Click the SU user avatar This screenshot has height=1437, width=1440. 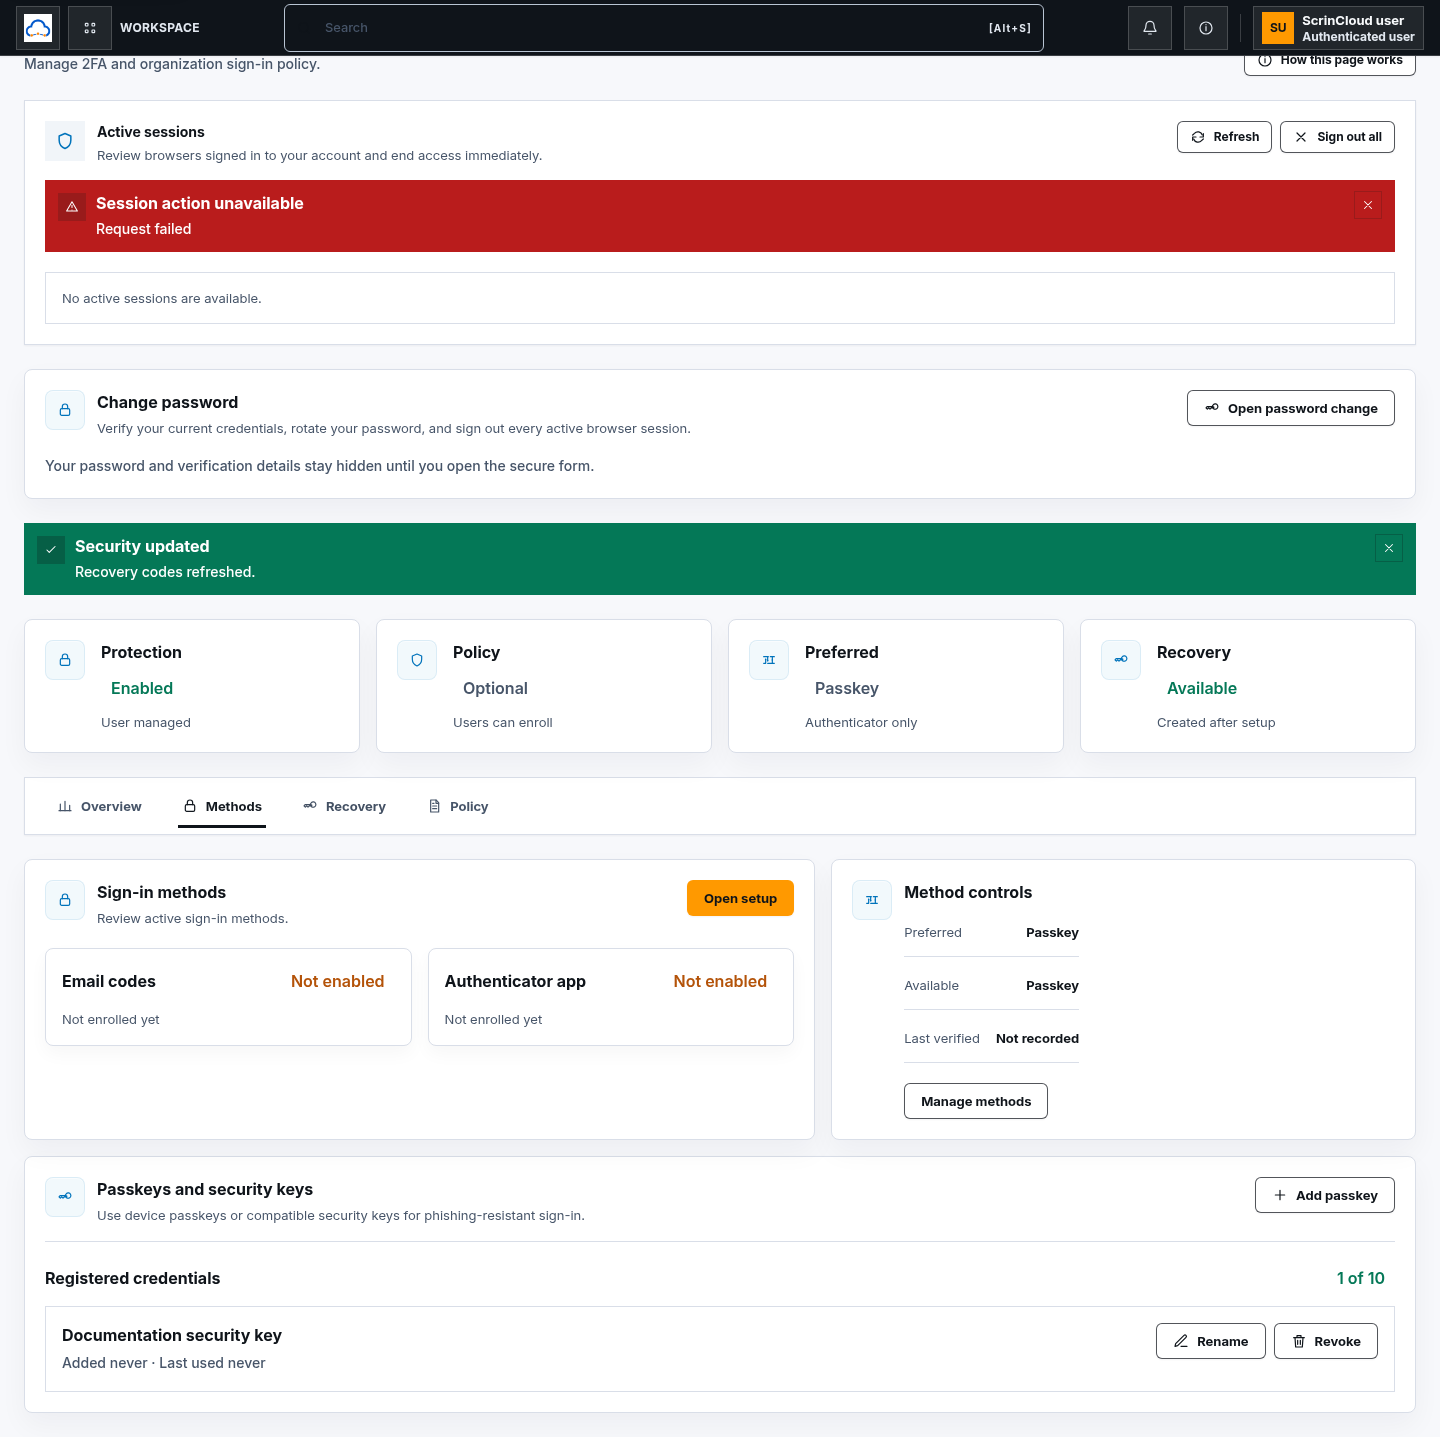pos(1278,28)
